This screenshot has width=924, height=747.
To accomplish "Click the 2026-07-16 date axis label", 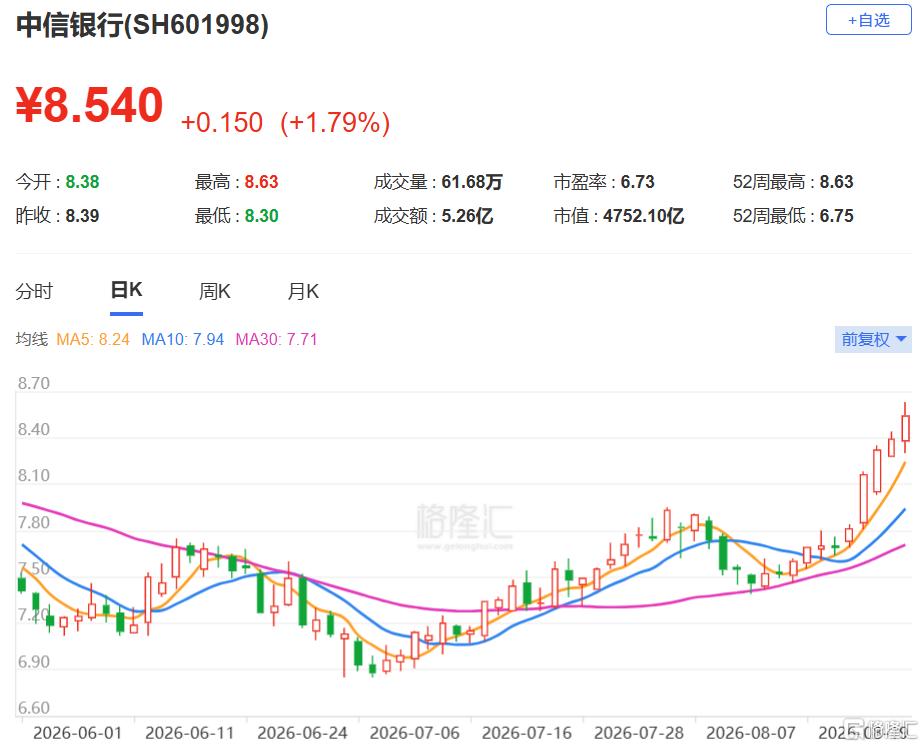I will pyautogui.click(x=527, y=733).
